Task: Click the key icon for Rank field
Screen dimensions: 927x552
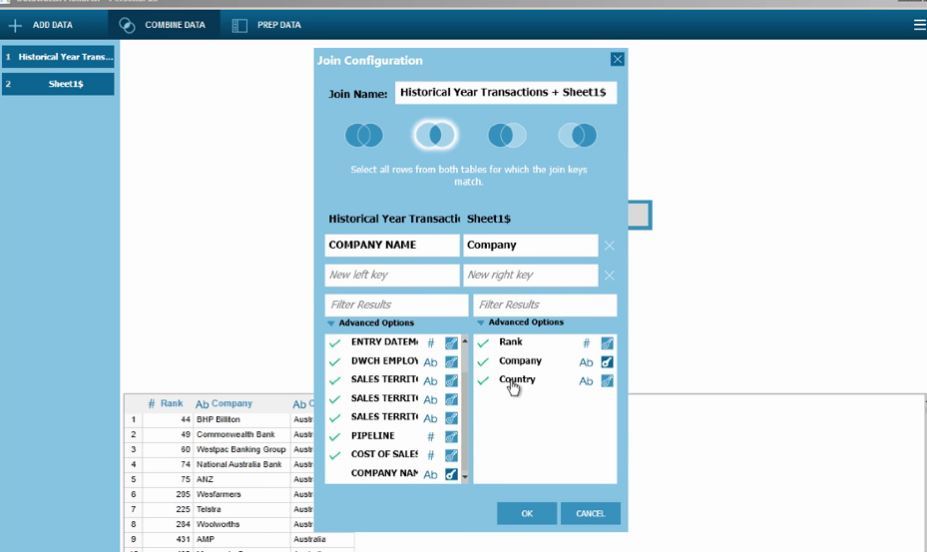Action: coord(607,343)
